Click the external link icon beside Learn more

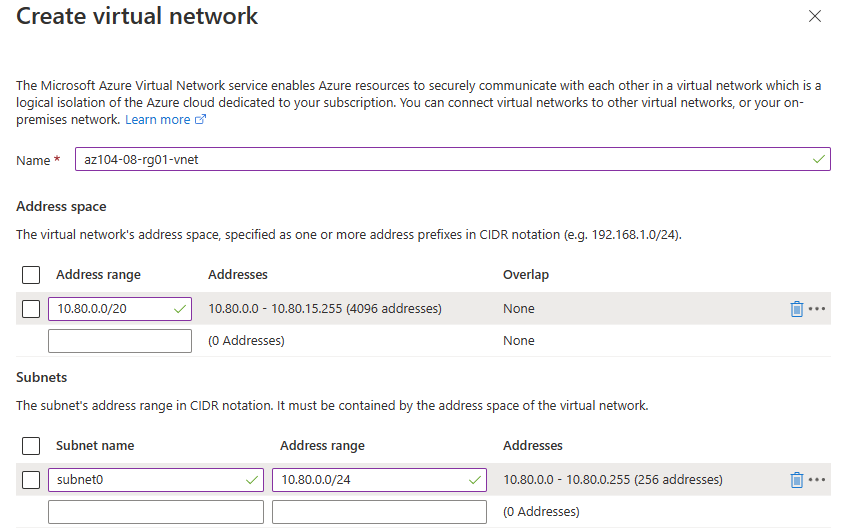tap(200, 119)
